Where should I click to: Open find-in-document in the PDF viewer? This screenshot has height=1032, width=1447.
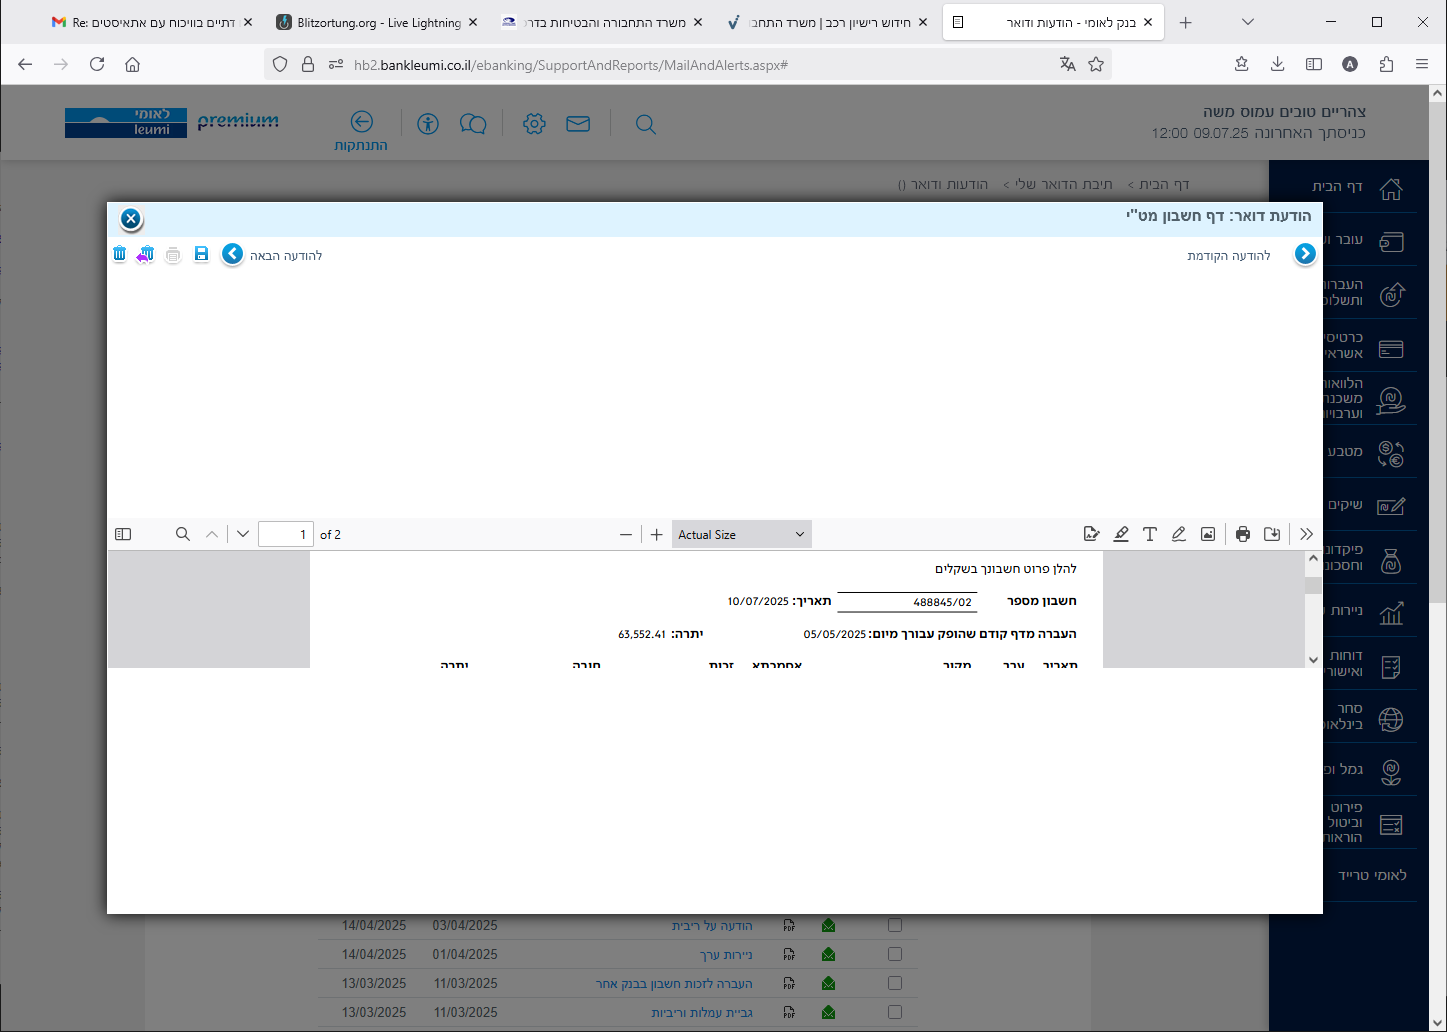pos(183,534)
